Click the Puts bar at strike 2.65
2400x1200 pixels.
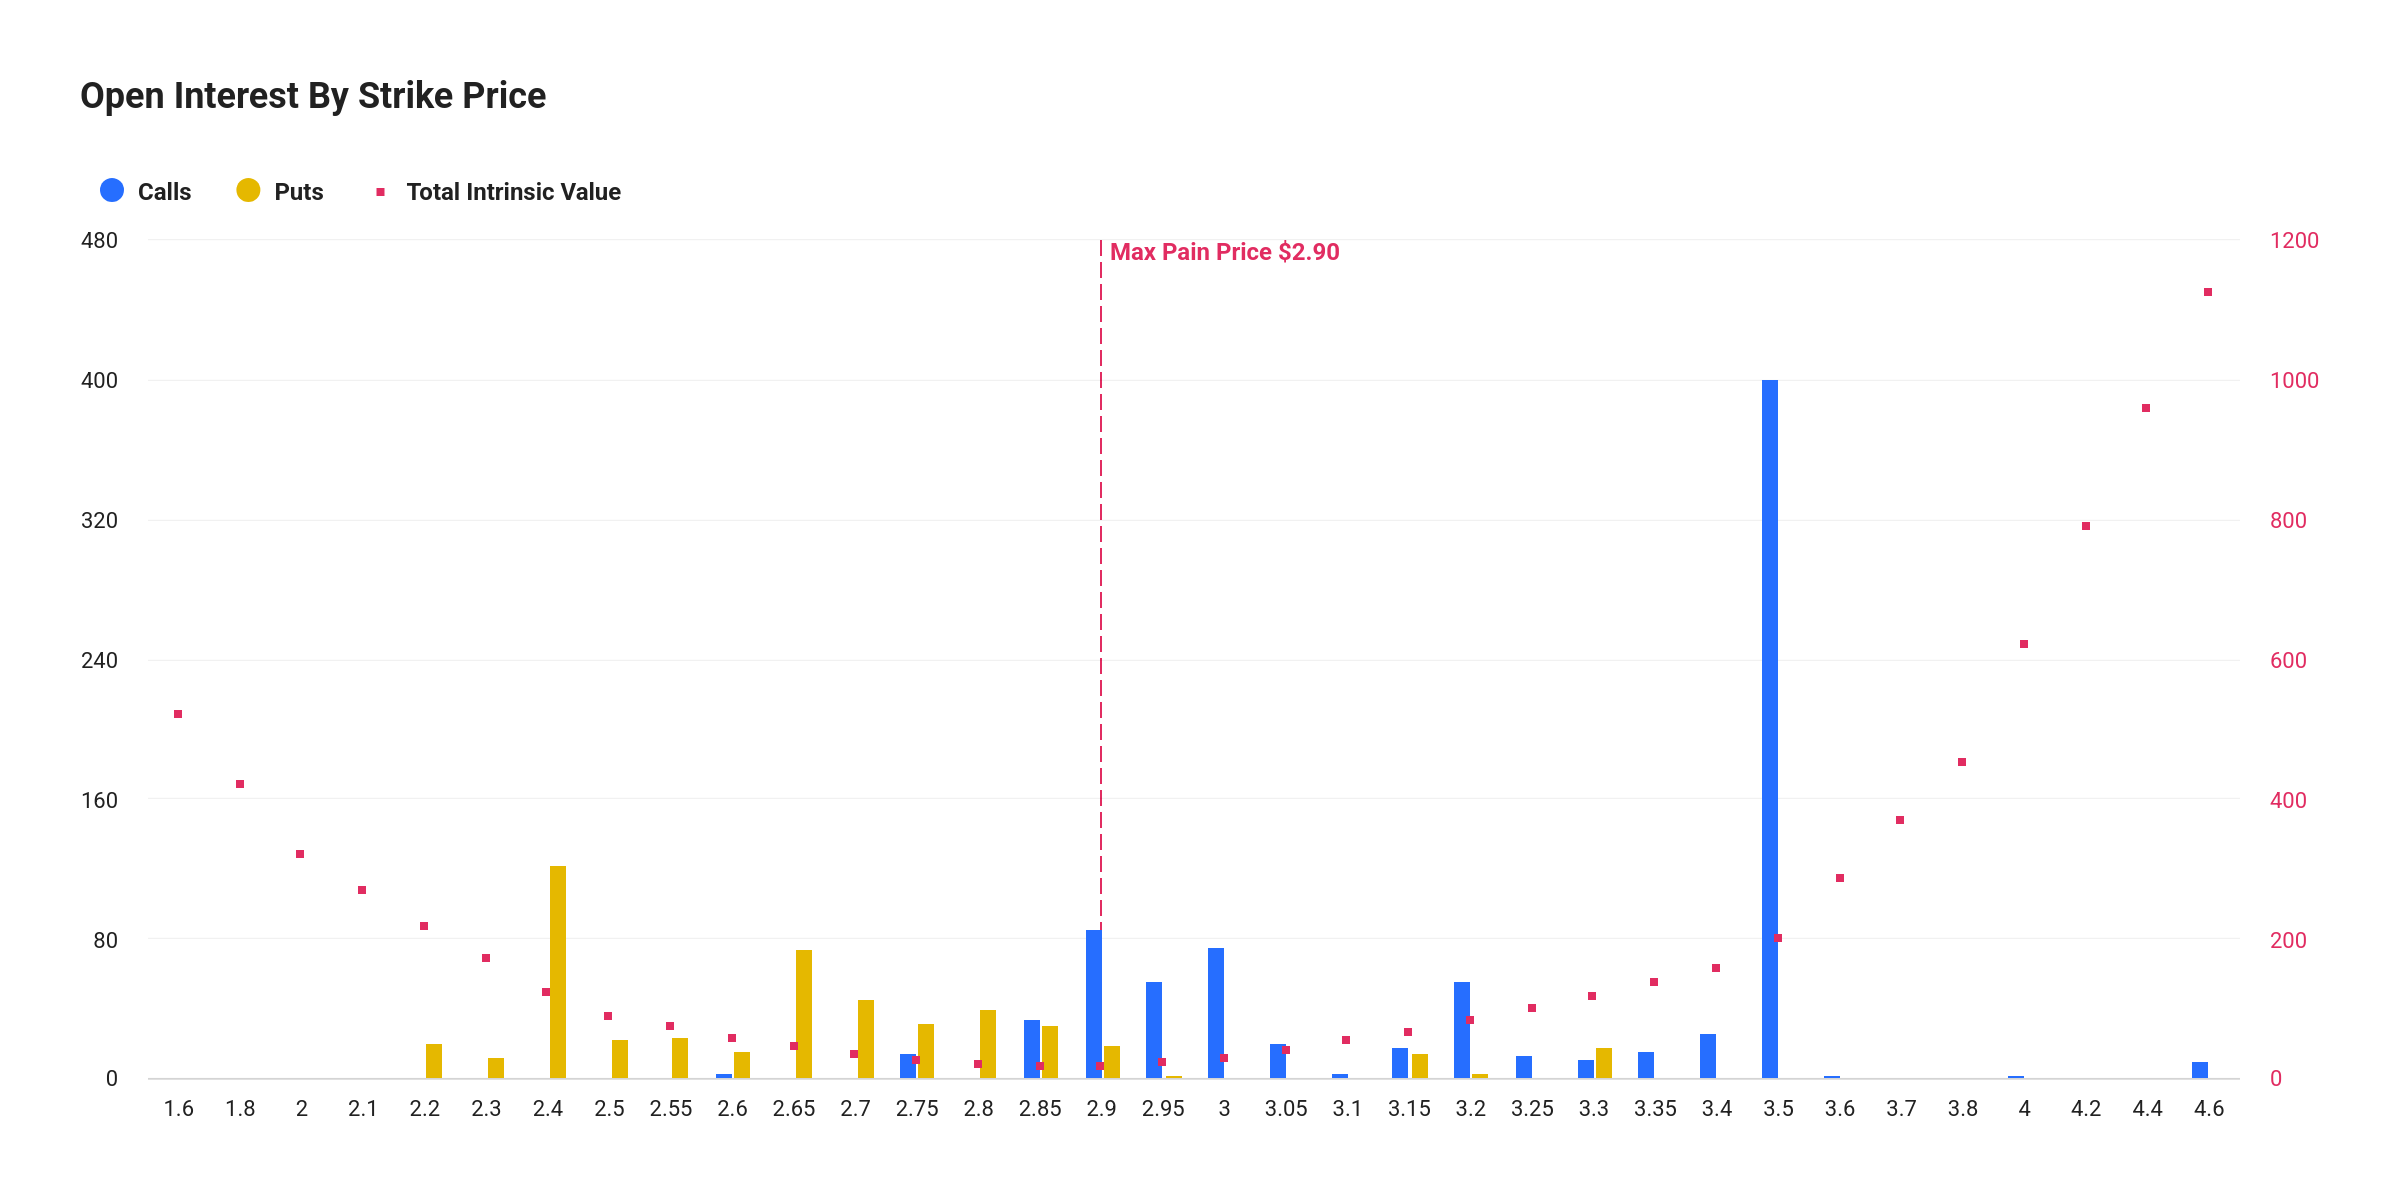click(804, 1014)
